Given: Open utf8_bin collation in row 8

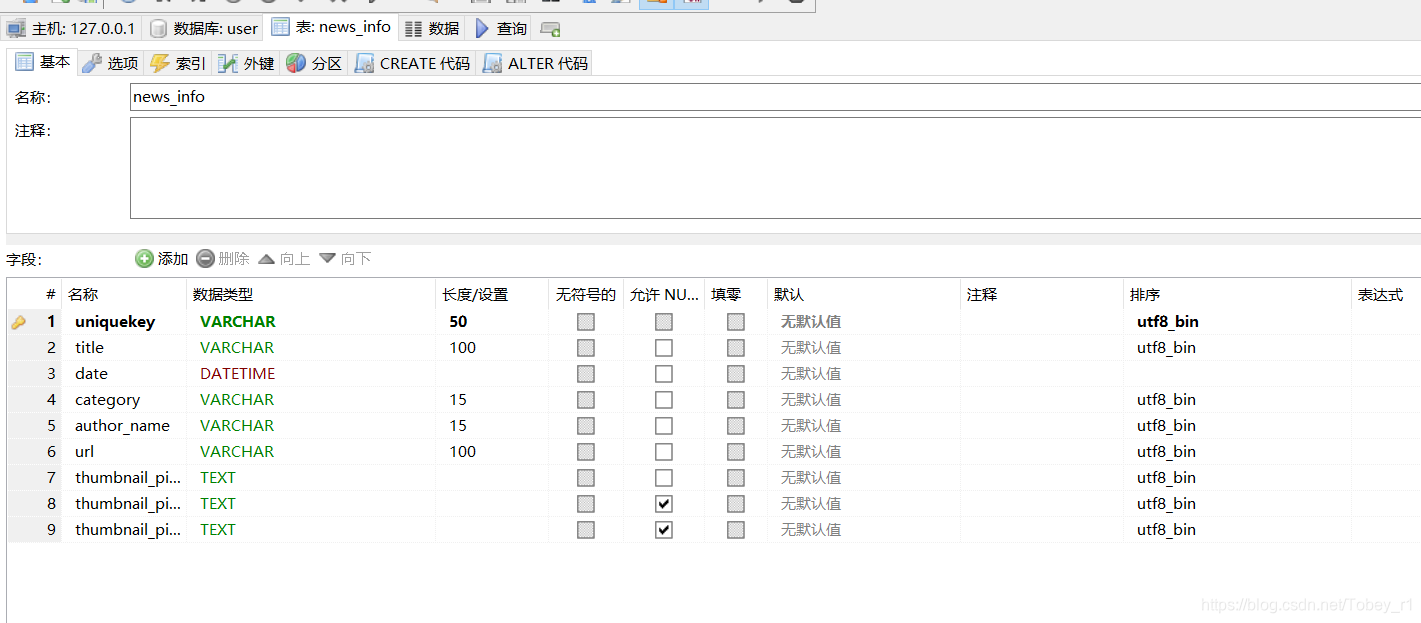Looking at the screenshot, I should [x=1167, y=504].
